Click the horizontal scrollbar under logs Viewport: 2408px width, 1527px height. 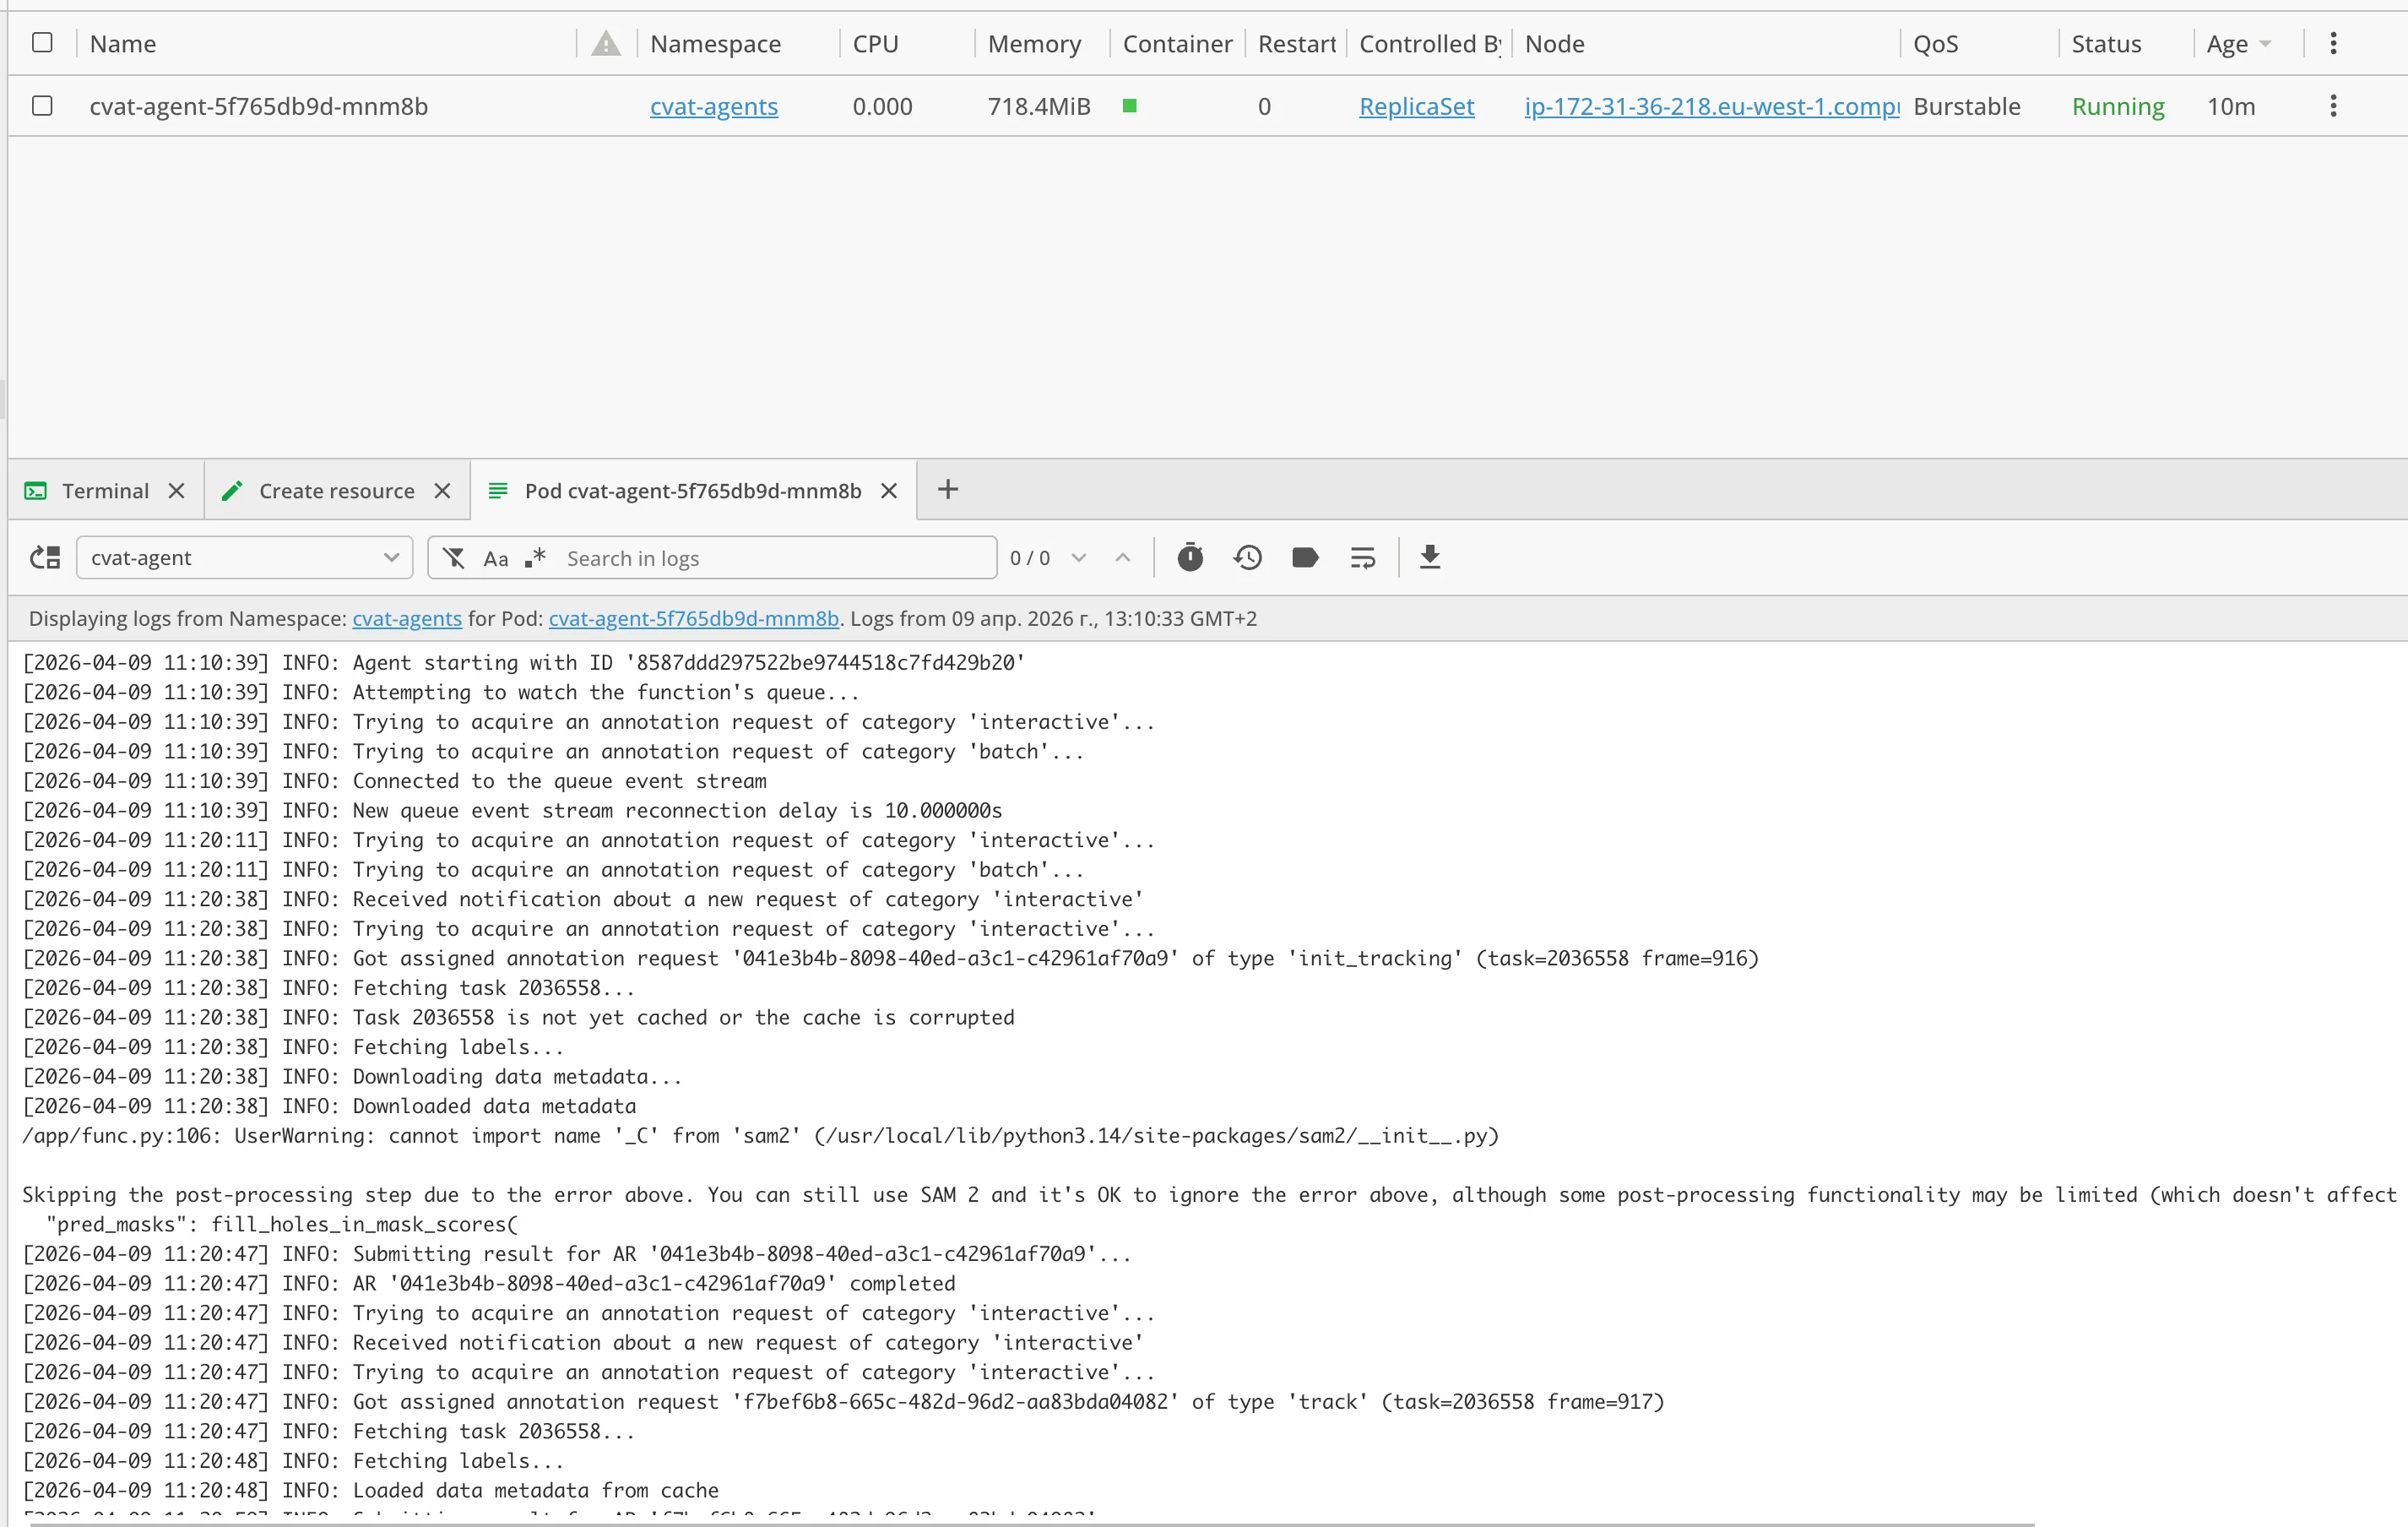tap(1030, 1524)
